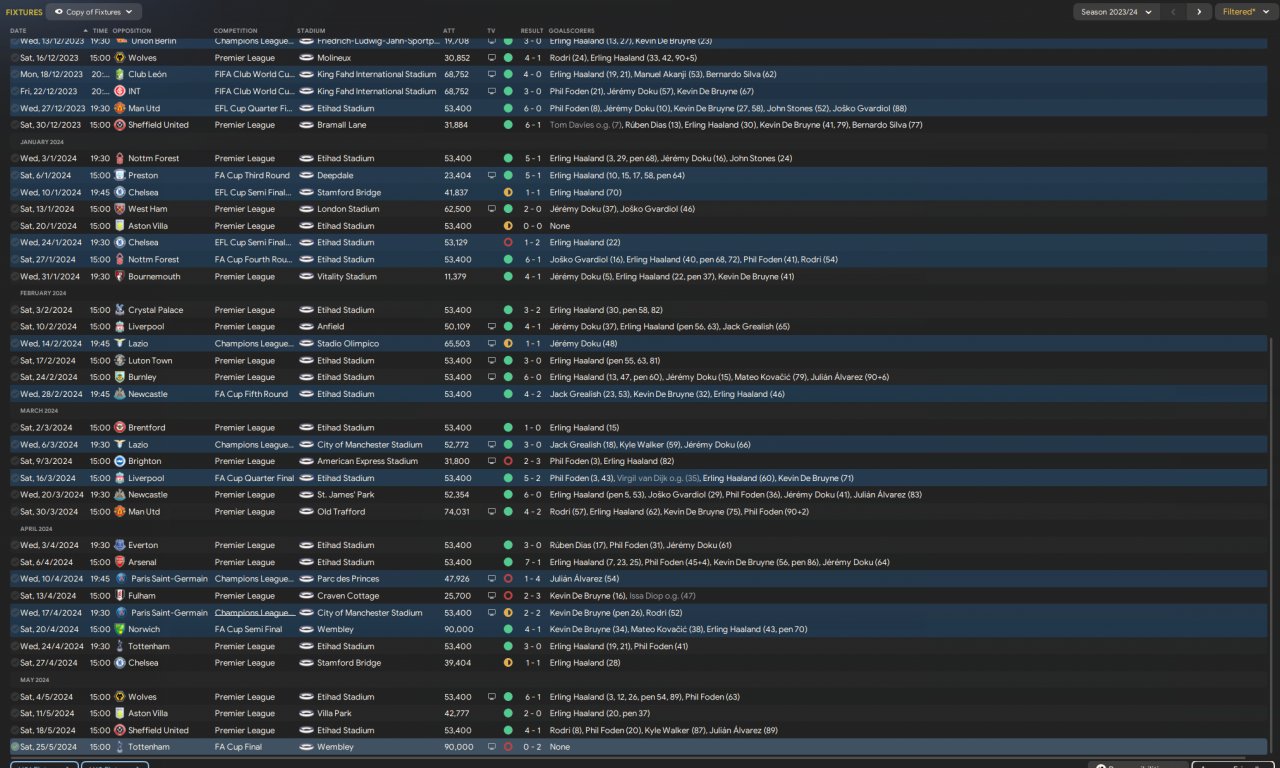Untick the selection circle for Tottenham on 25/5/2024
Viewport: 1280px width, 768px height.
(15, 747)
